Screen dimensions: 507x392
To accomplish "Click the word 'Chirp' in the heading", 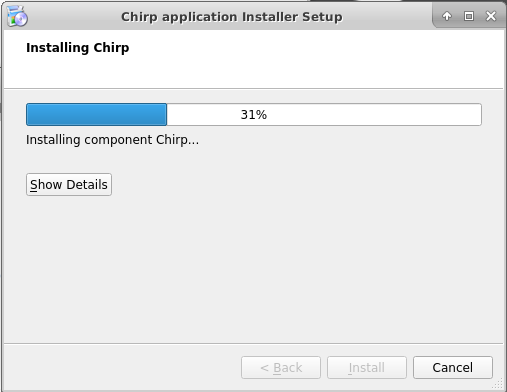I will click(x=111, y=48).
